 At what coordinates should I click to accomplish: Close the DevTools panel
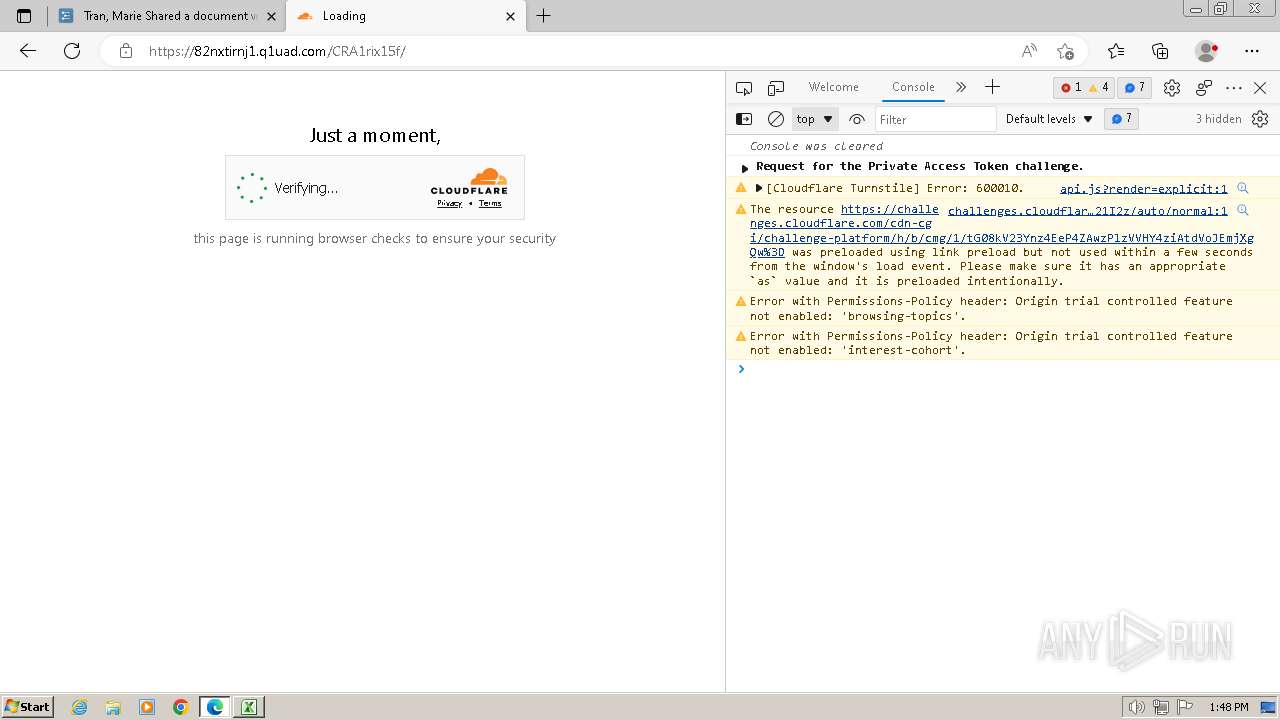point(1260,88)
